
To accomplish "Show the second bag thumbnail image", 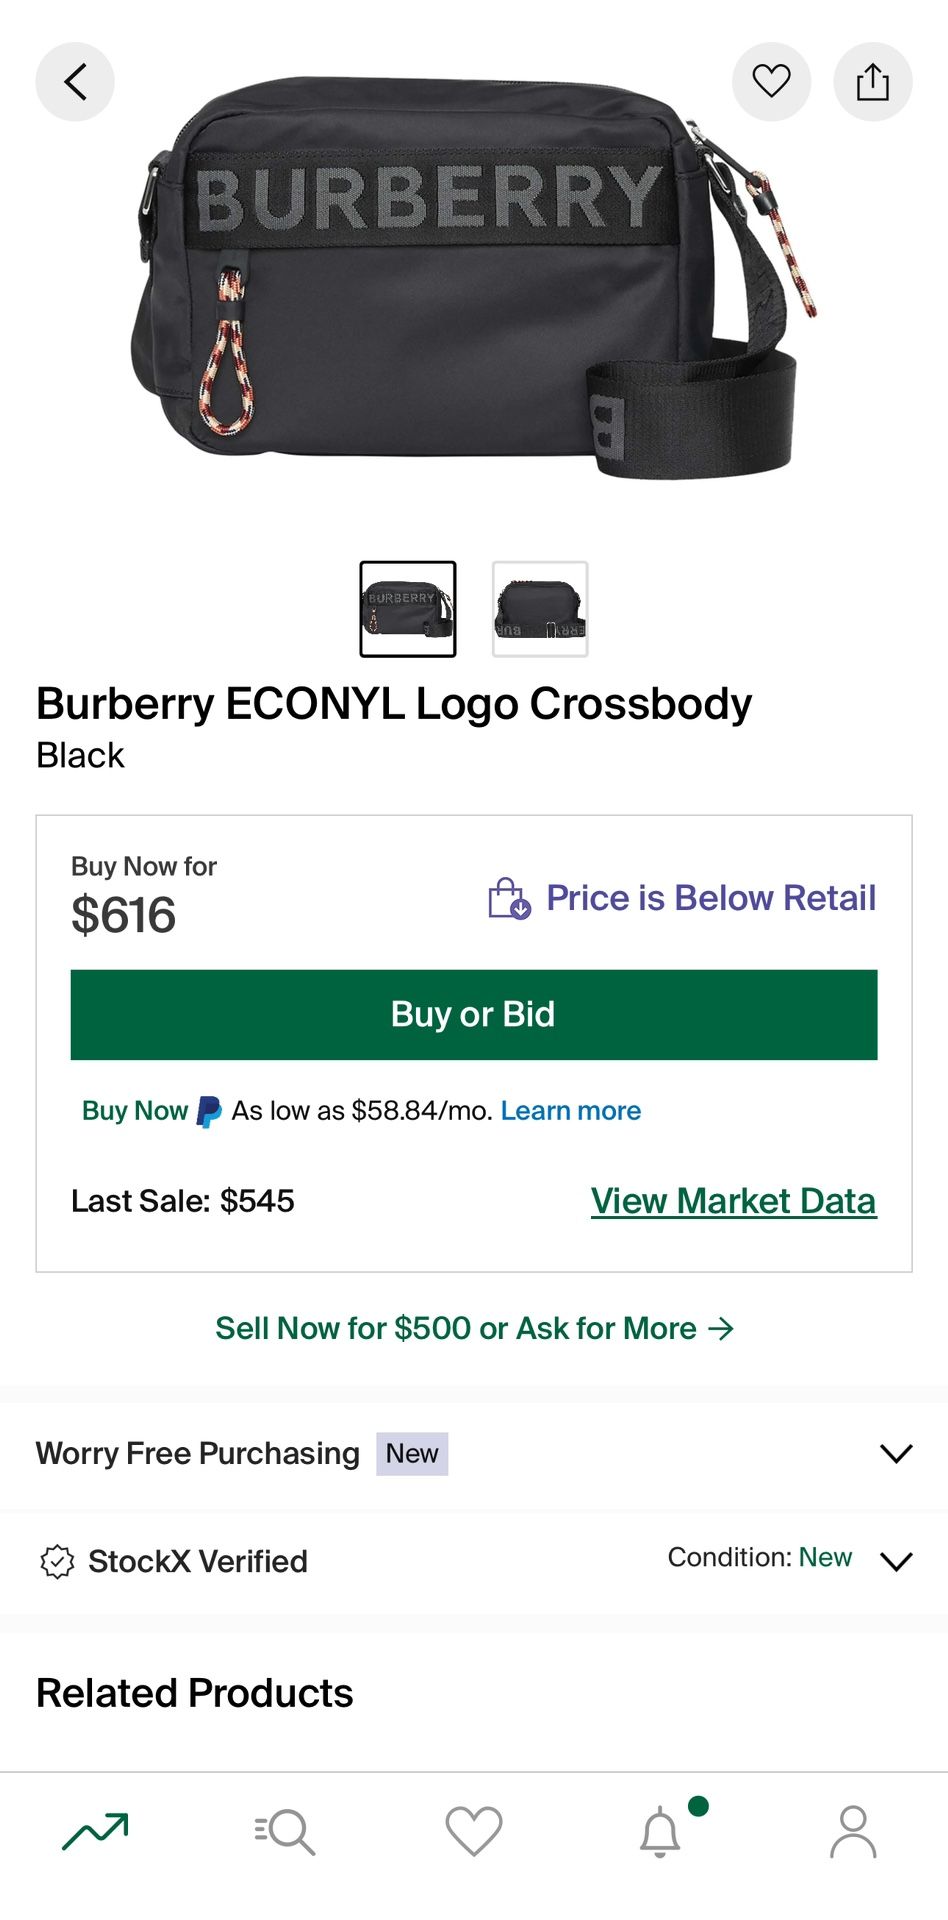I will [x=540, y=609].
